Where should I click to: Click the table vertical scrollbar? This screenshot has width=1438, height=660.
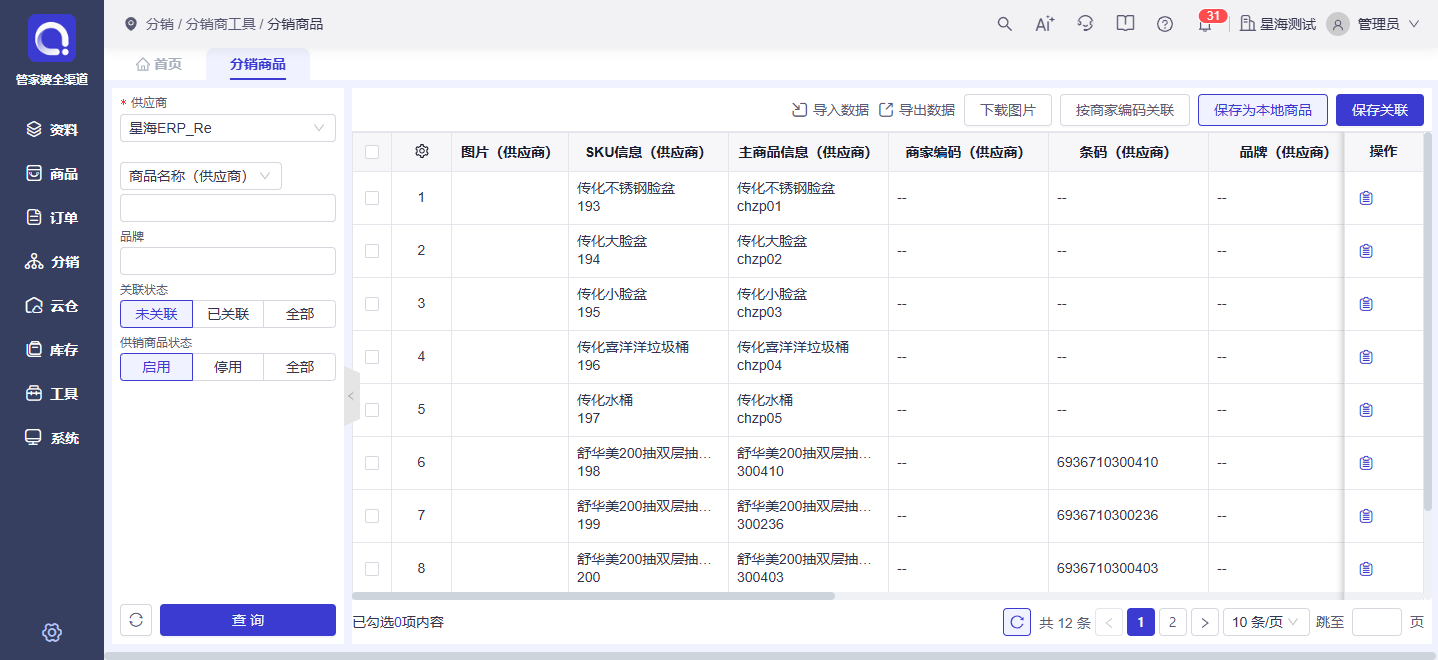tap(1428, 320)
